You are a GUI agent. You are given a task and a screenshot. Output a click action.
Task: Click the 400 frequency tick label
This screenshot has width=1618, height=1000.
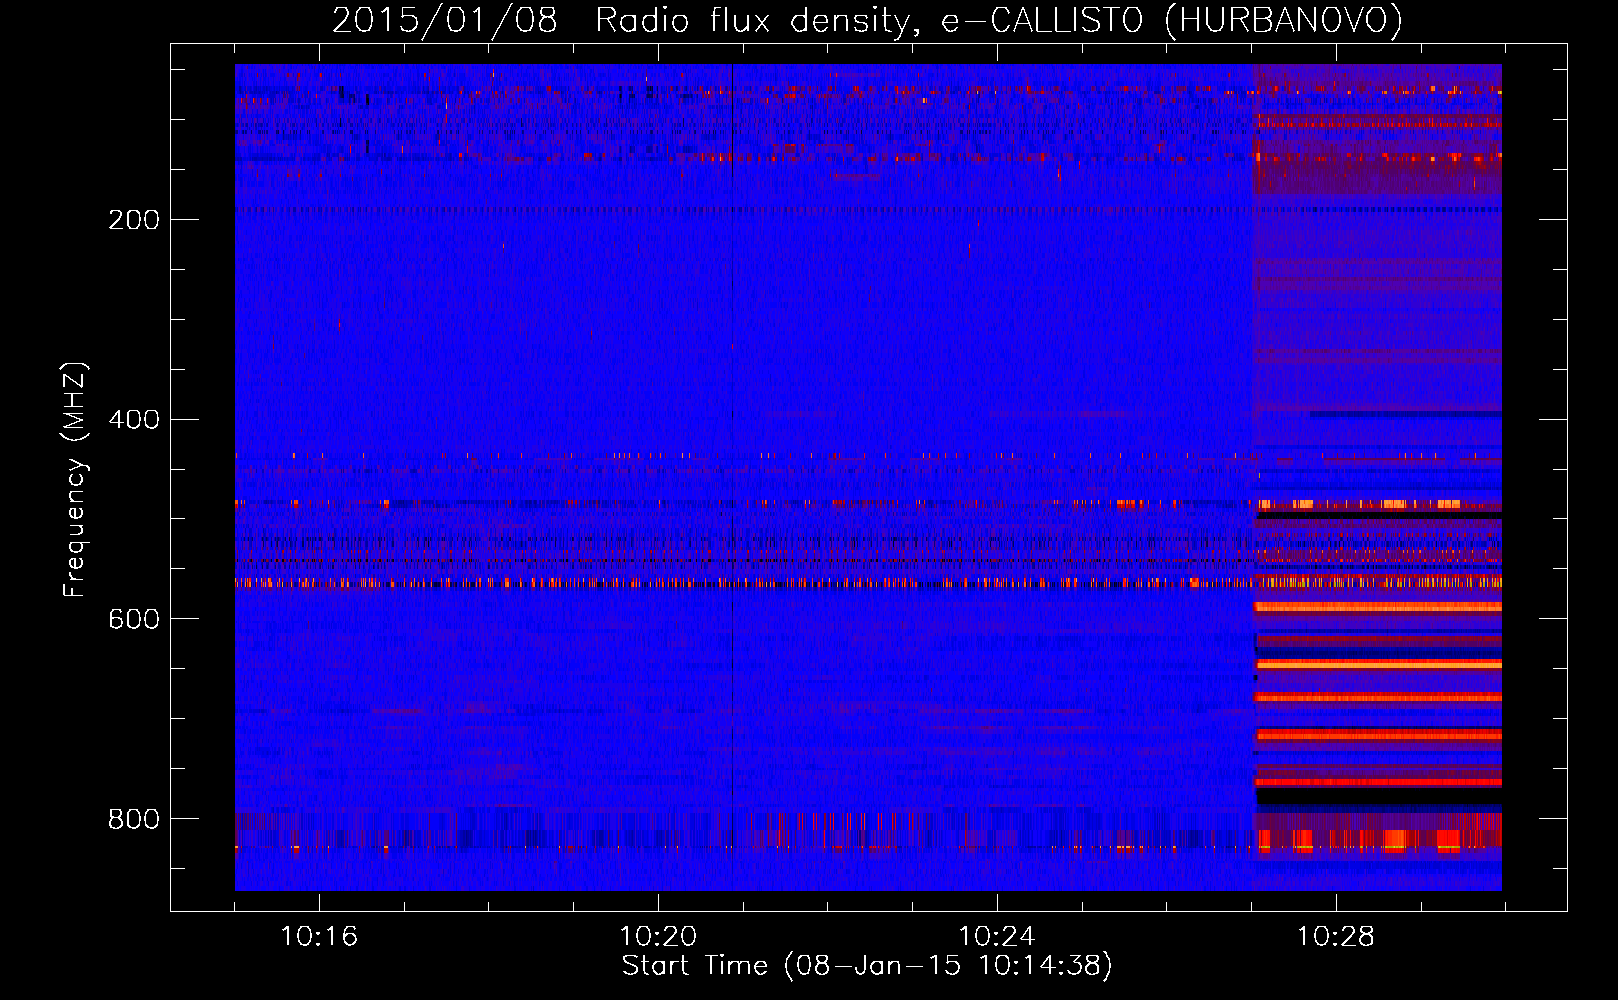point(134,420)
